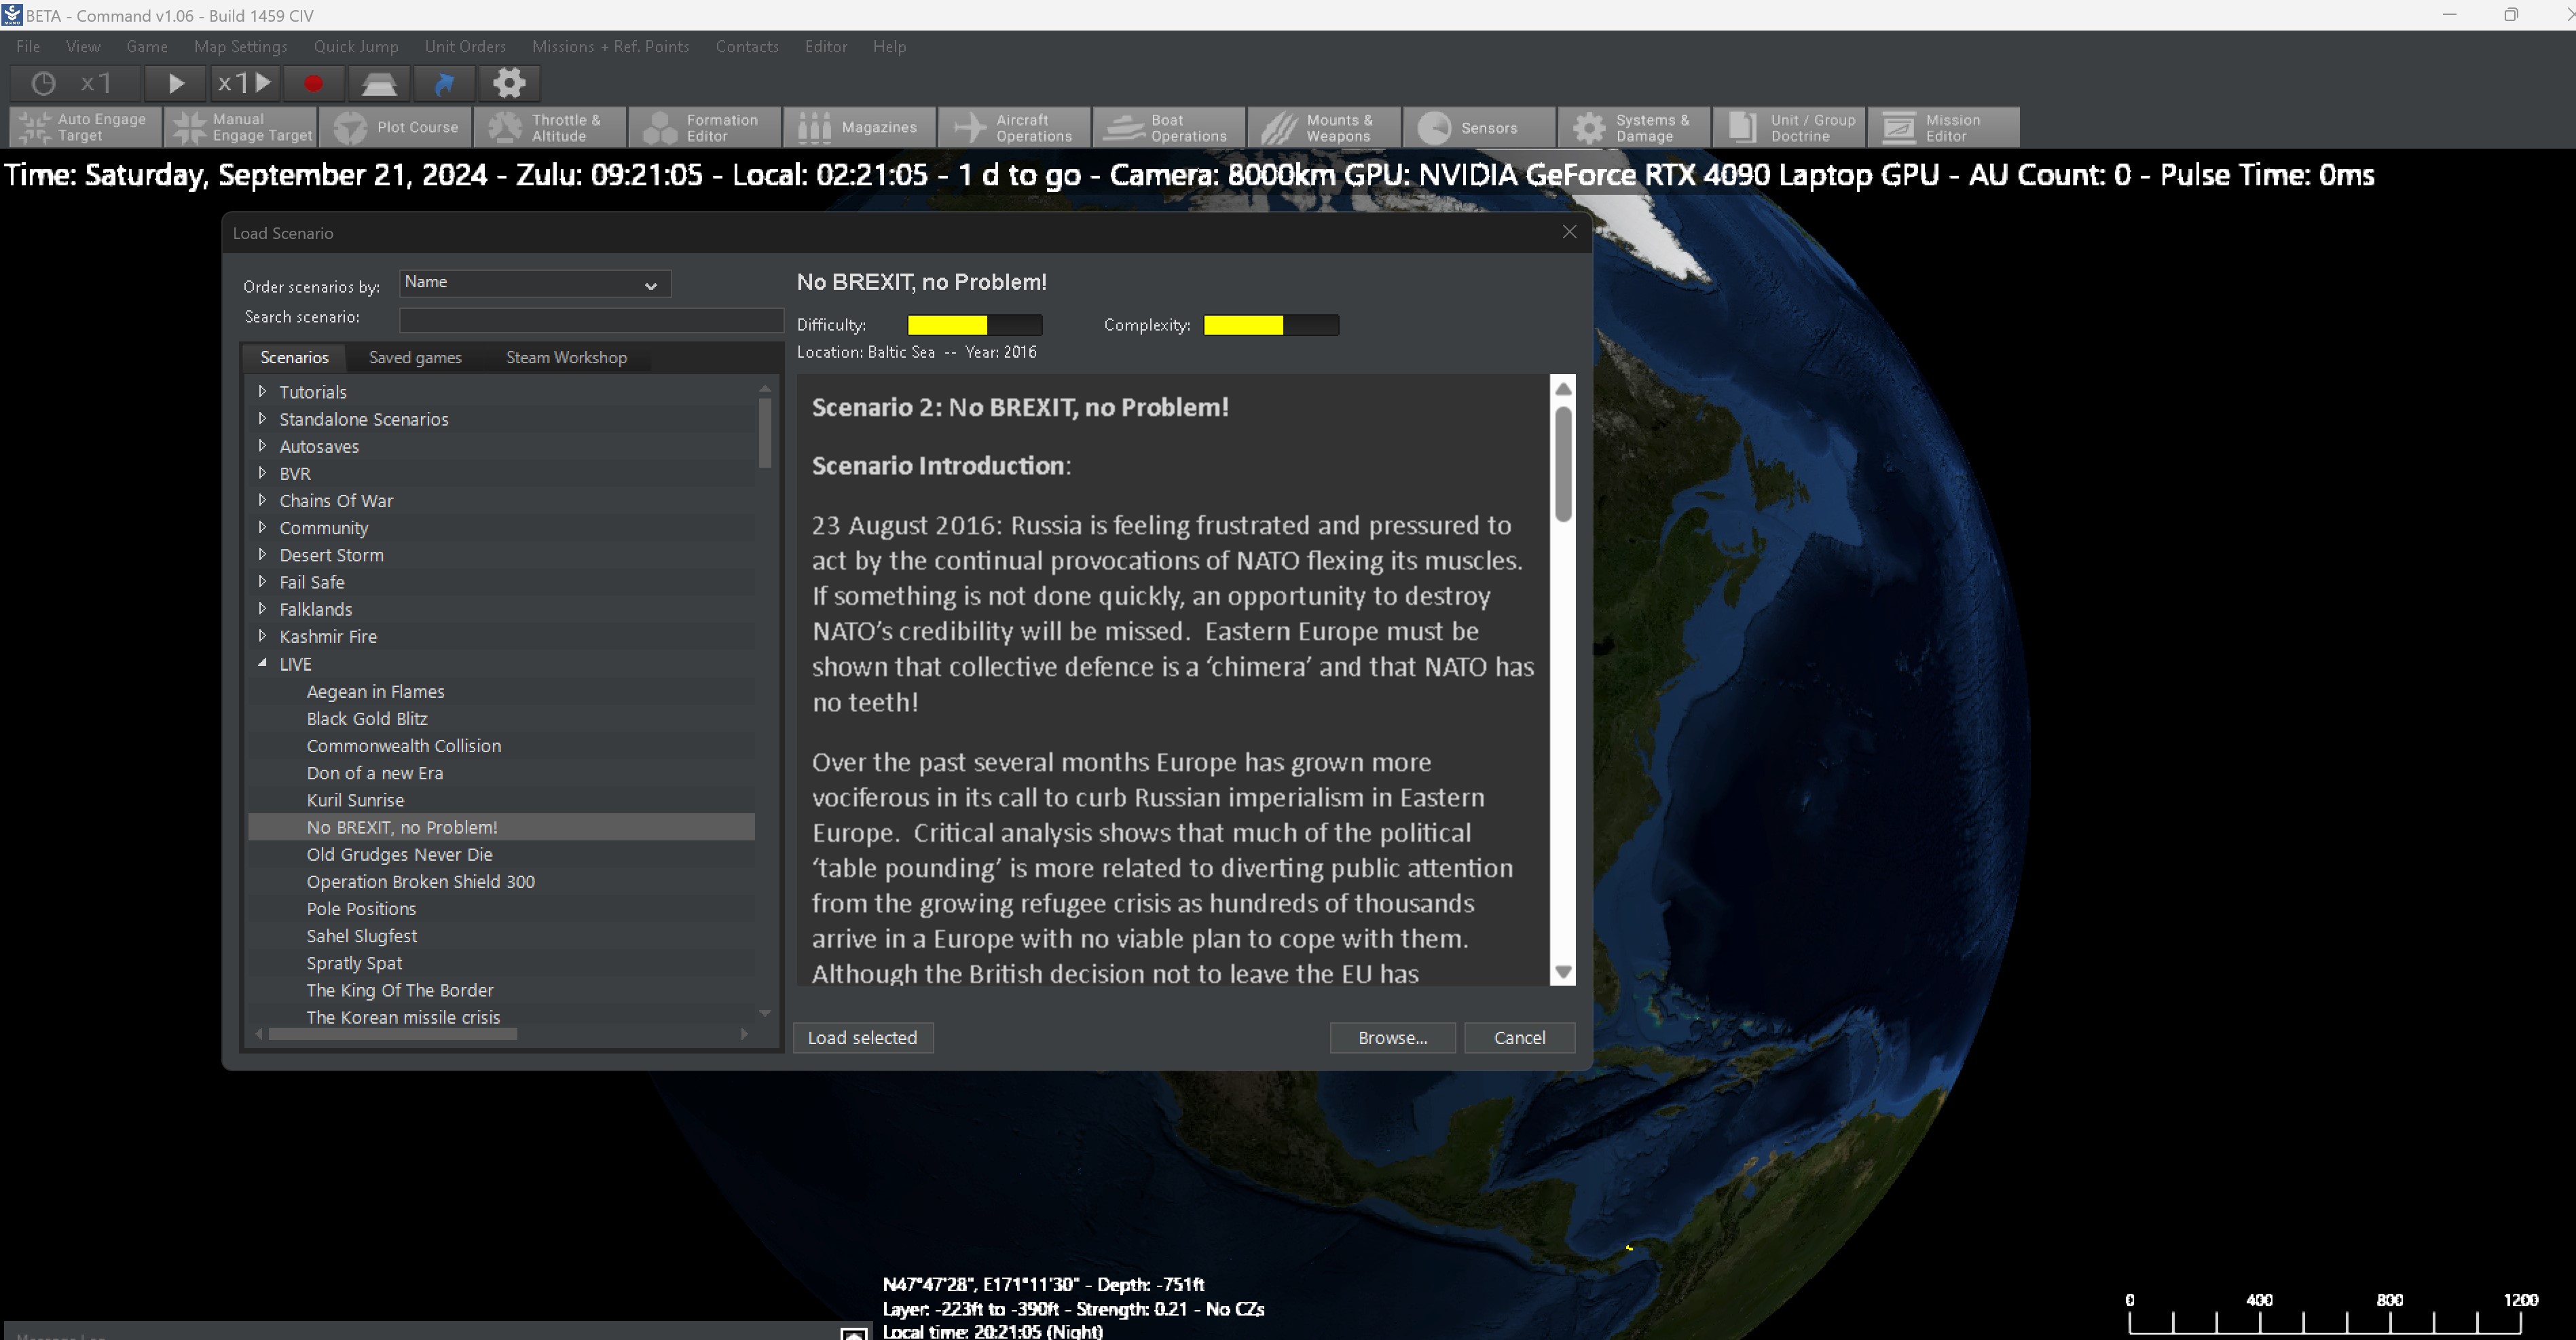Open the Systems & Damage window

[1634, 127]
